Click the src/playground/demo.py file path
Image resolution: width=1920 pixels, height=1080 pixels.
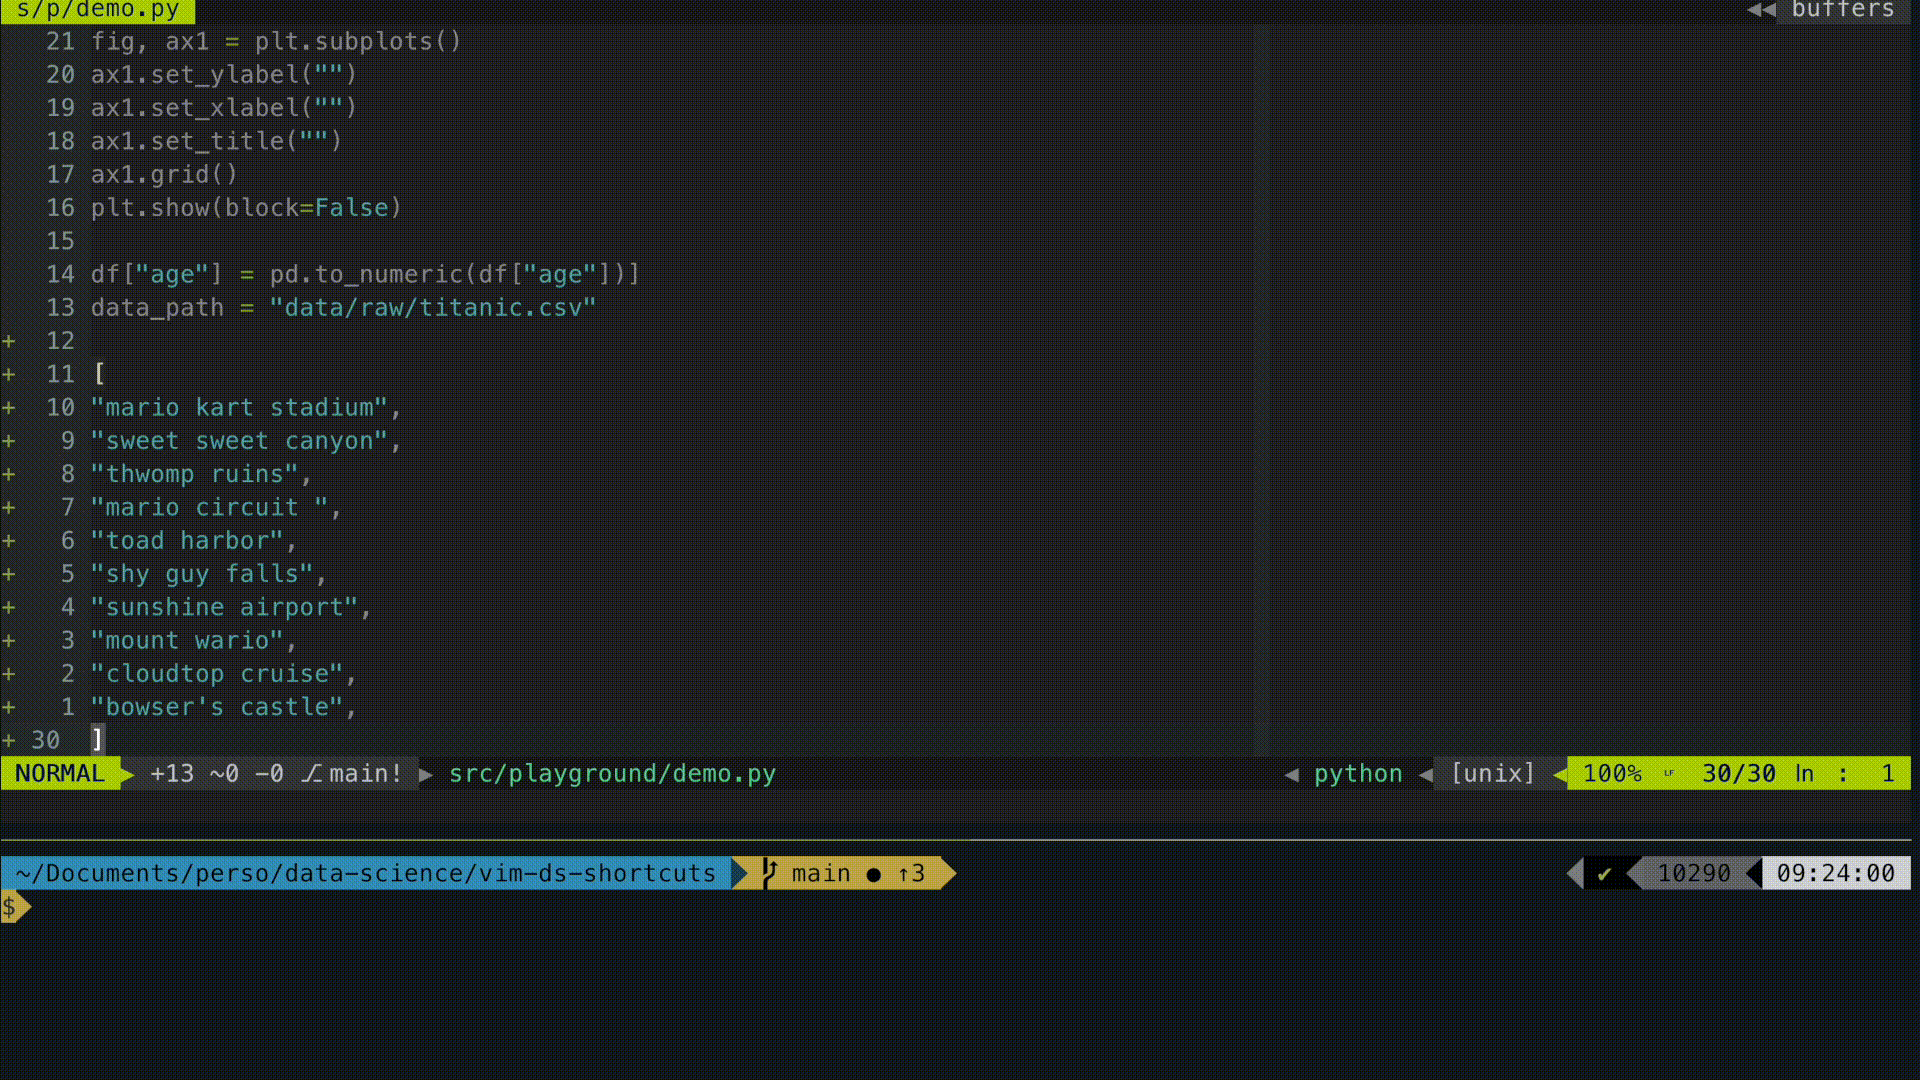click(612, 774)
